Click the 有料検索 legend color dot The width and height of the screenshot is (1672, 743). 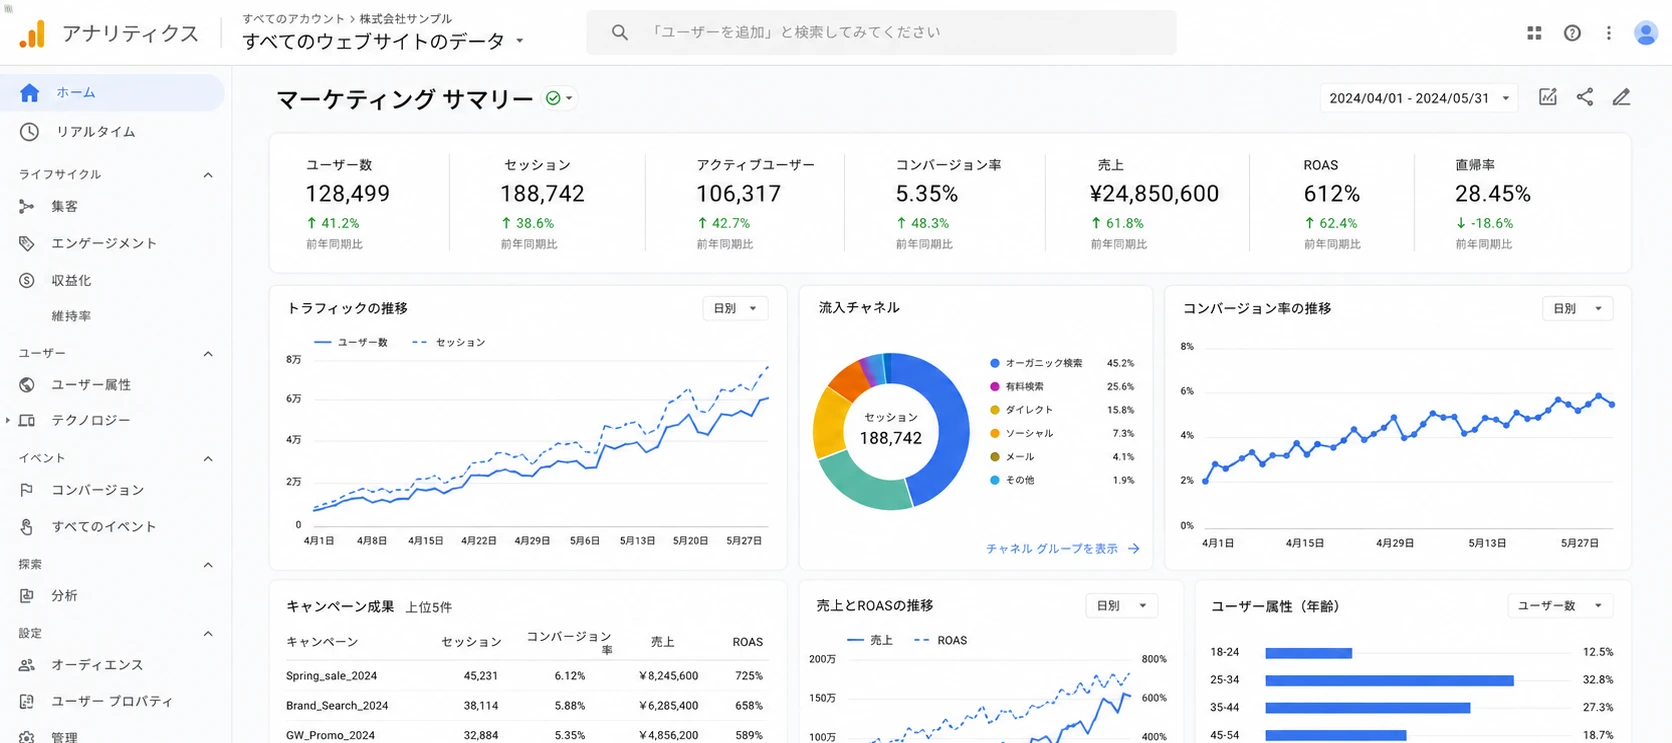point(995,387)
